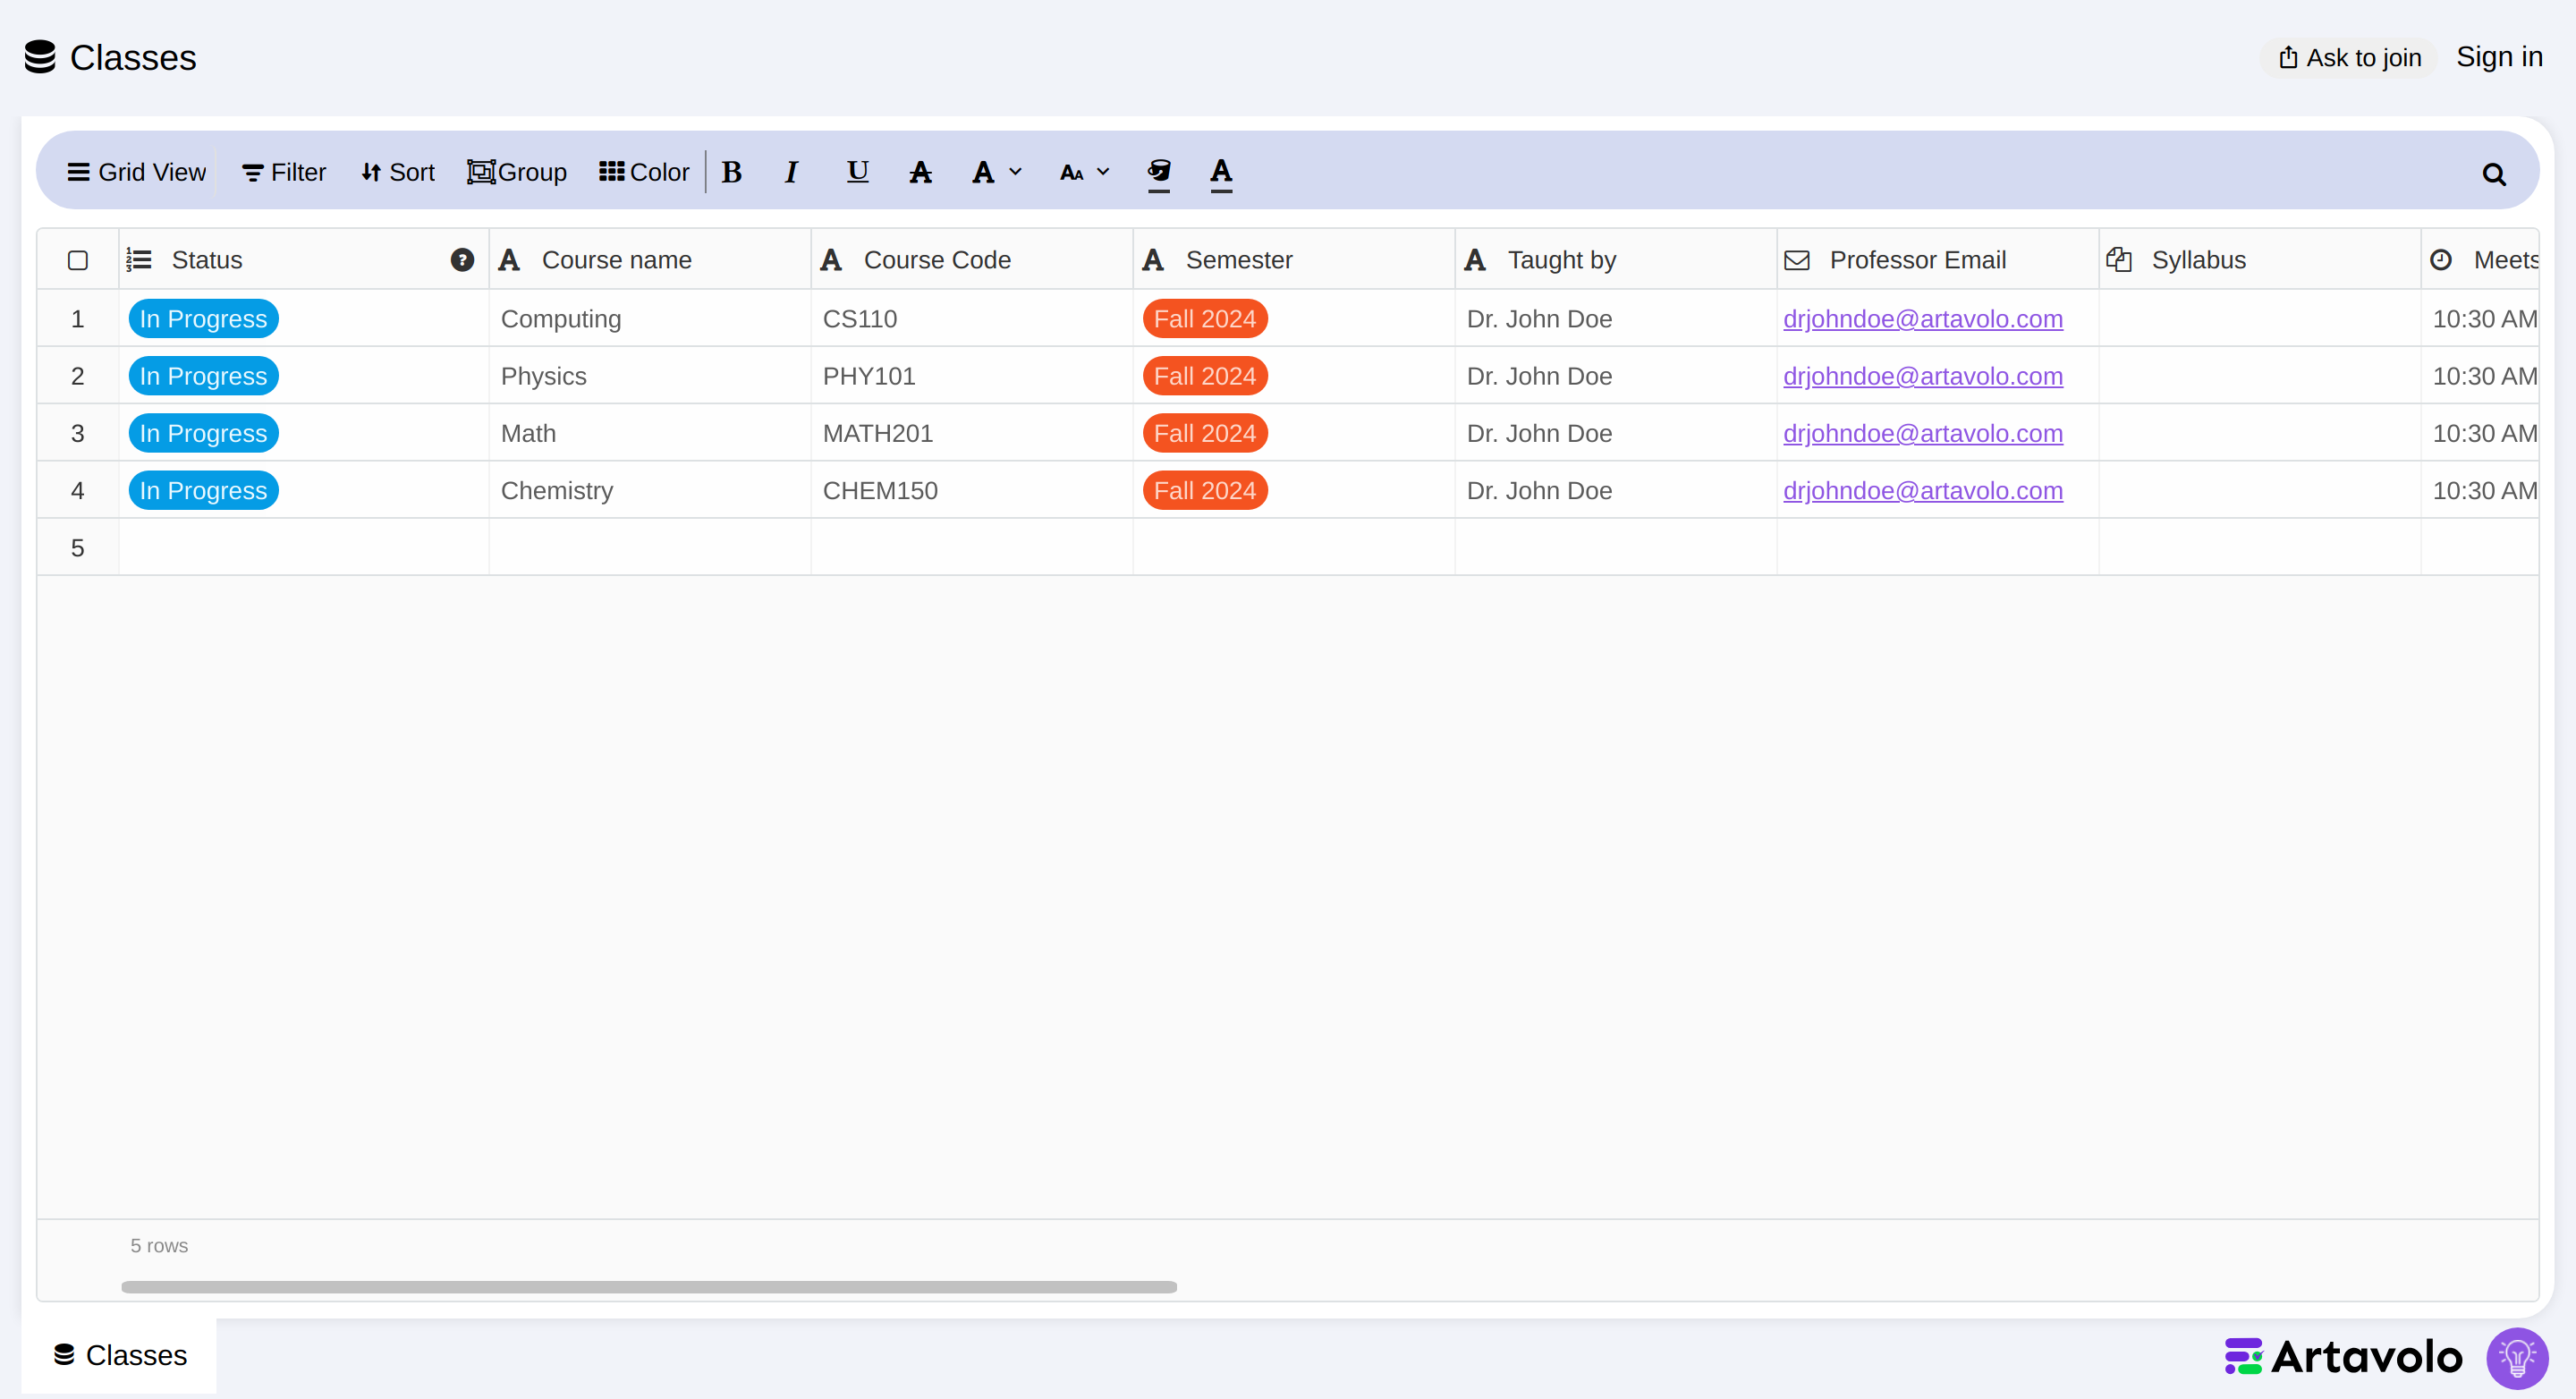Select row number 5
Viewport: 2576px width, 1399px height.
(x=78, y=548)
